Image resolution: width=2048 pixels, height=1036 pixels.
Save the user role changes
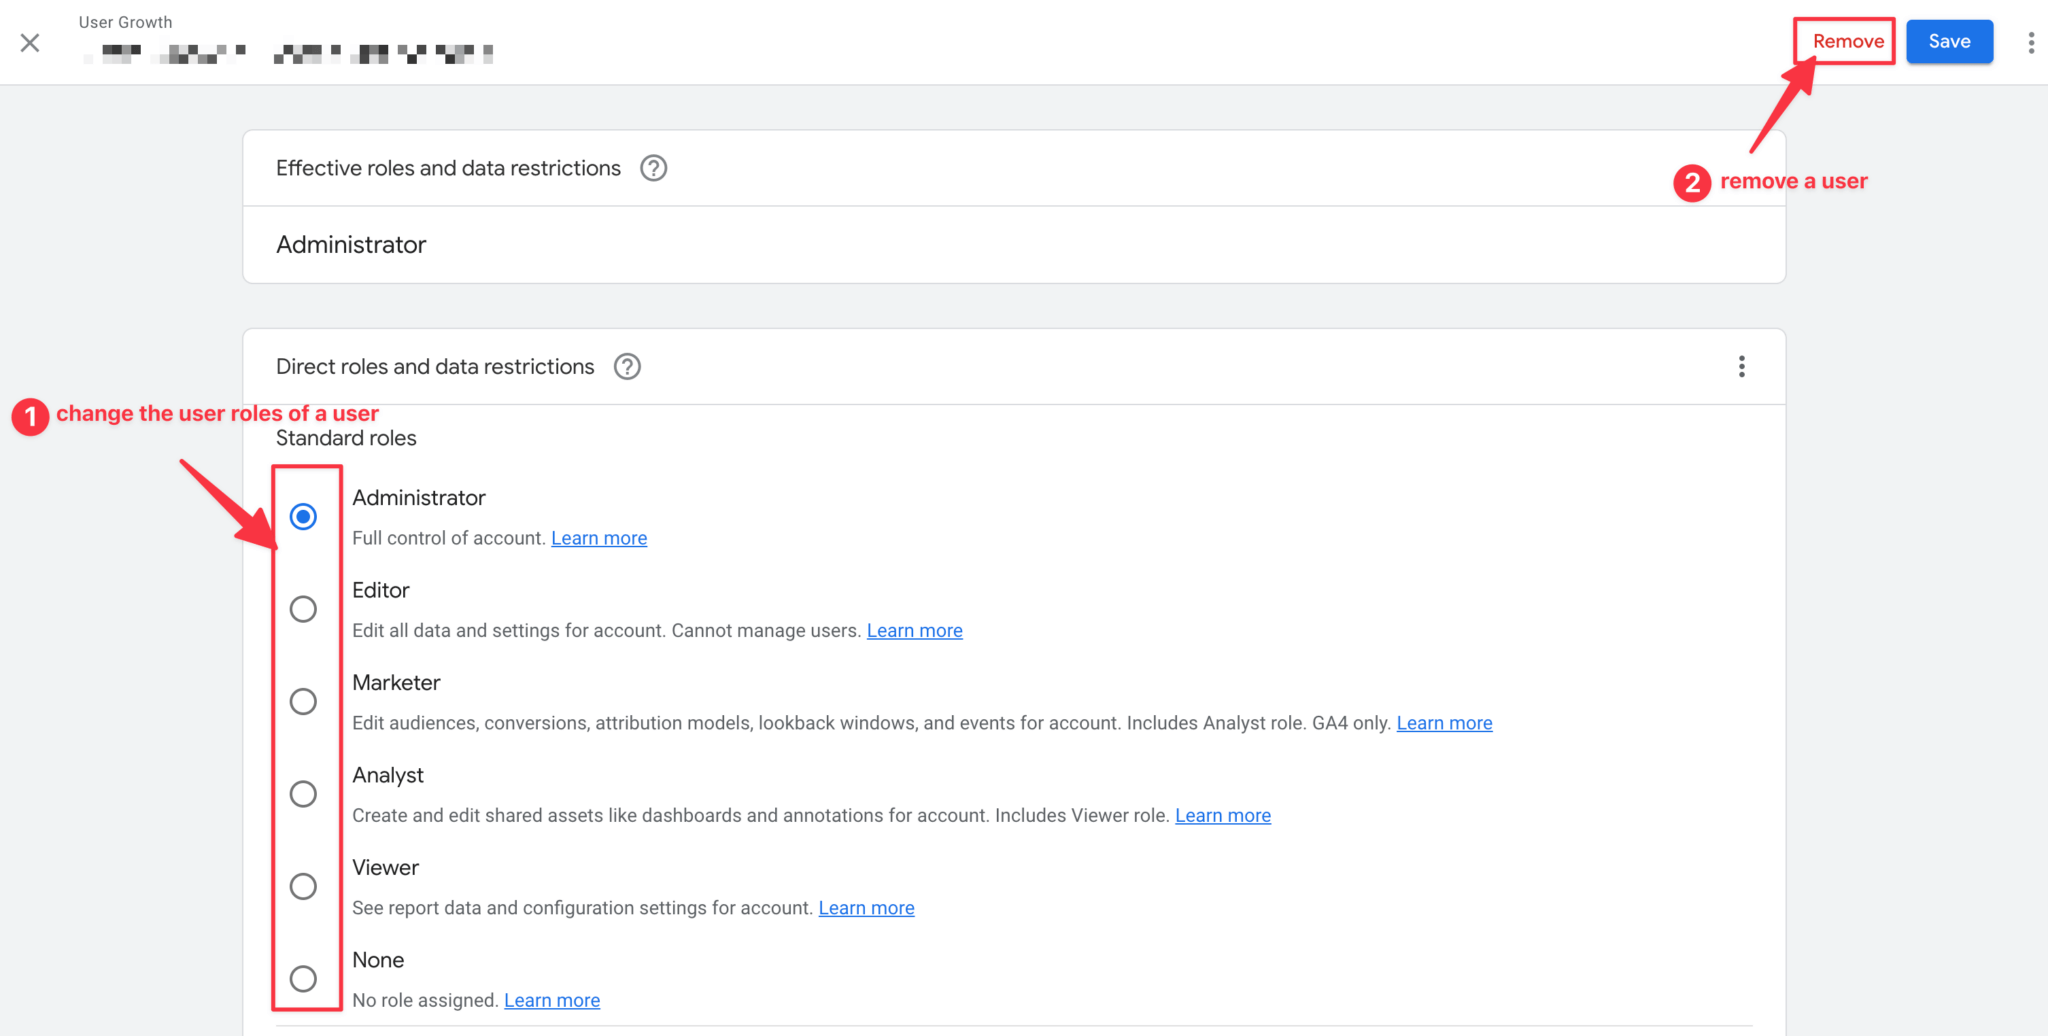coord(1948,41)
